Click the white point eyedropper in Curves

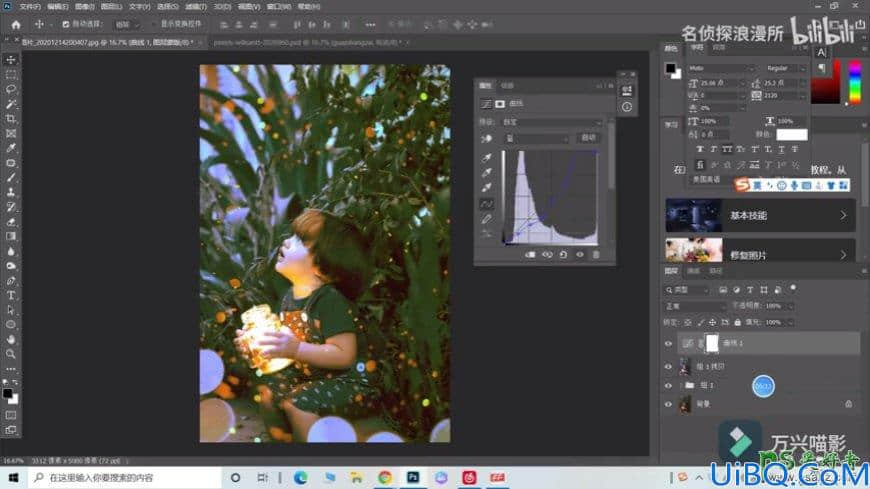(487, 188)
